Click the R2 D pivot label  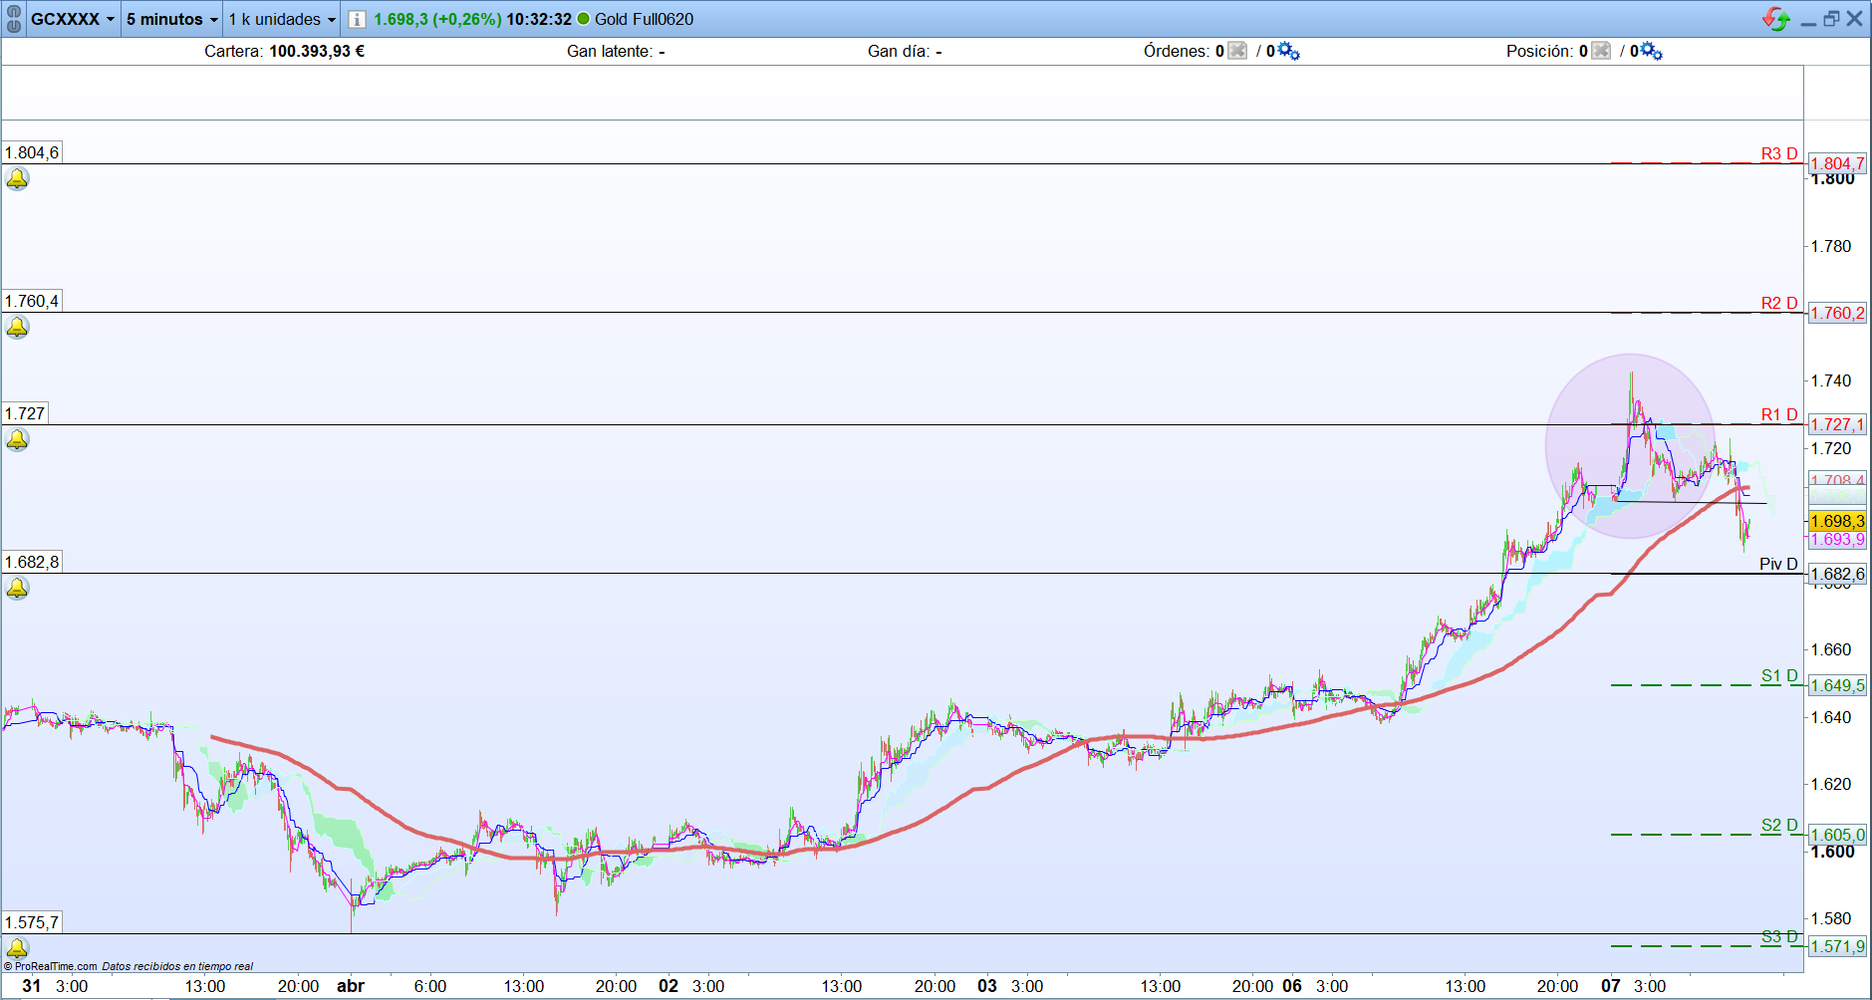(x=1779, y=303)
